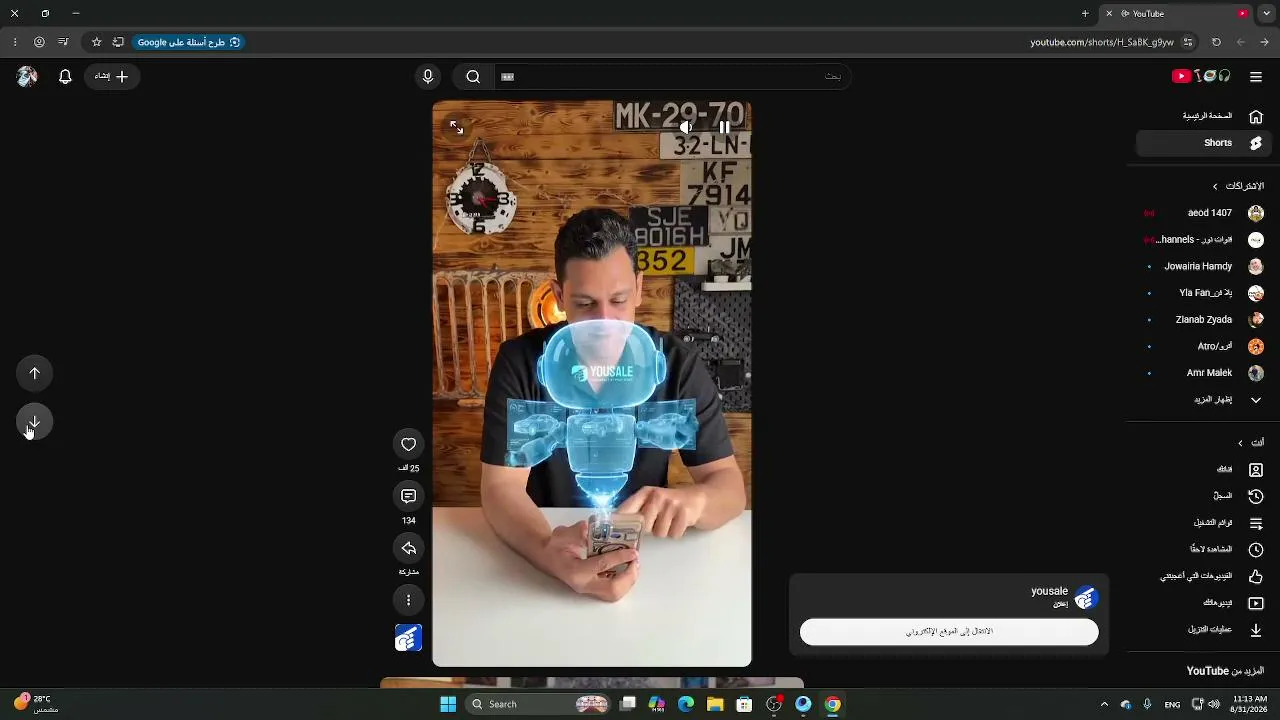Screen dimensions: 1280x720
Task: Click the إنشاء create button
Action: (111, 76)
